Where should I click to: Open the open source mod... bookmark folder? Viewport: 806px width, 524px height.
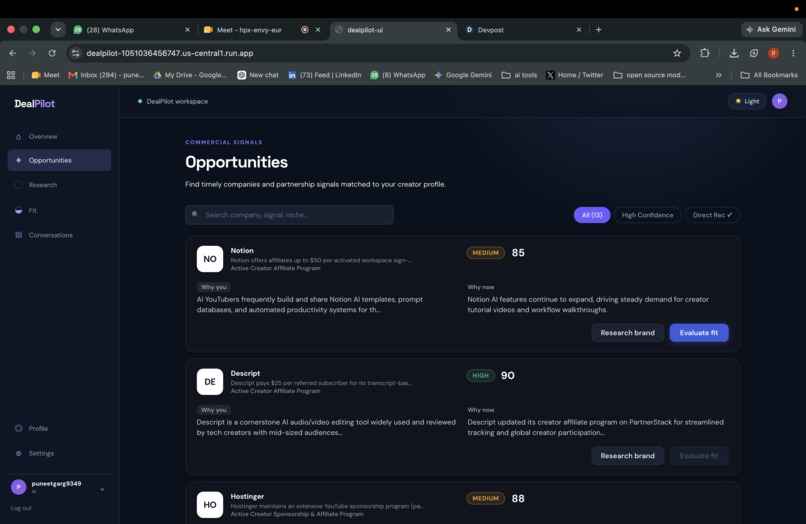pos(649,75)
